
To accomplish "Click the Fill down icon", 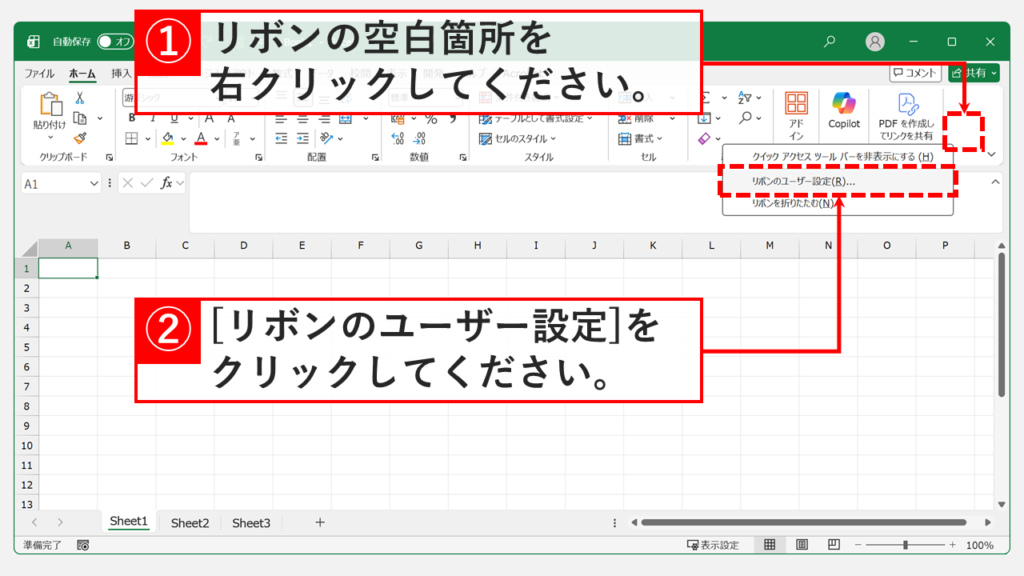I will (704, 118).
